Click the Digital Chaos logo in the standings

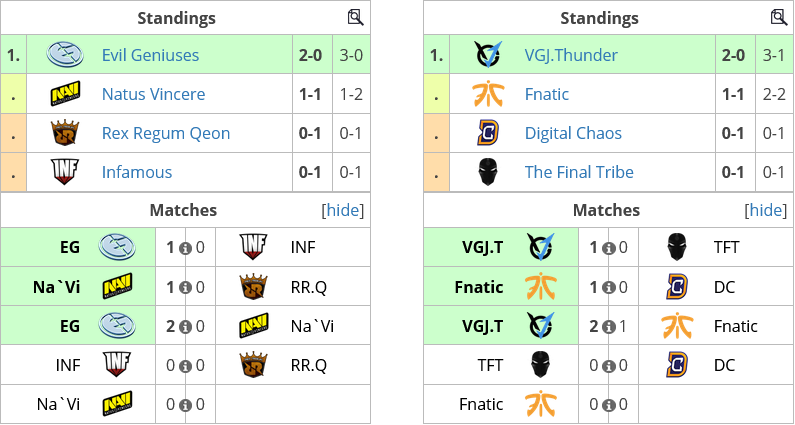click(488, 133)
